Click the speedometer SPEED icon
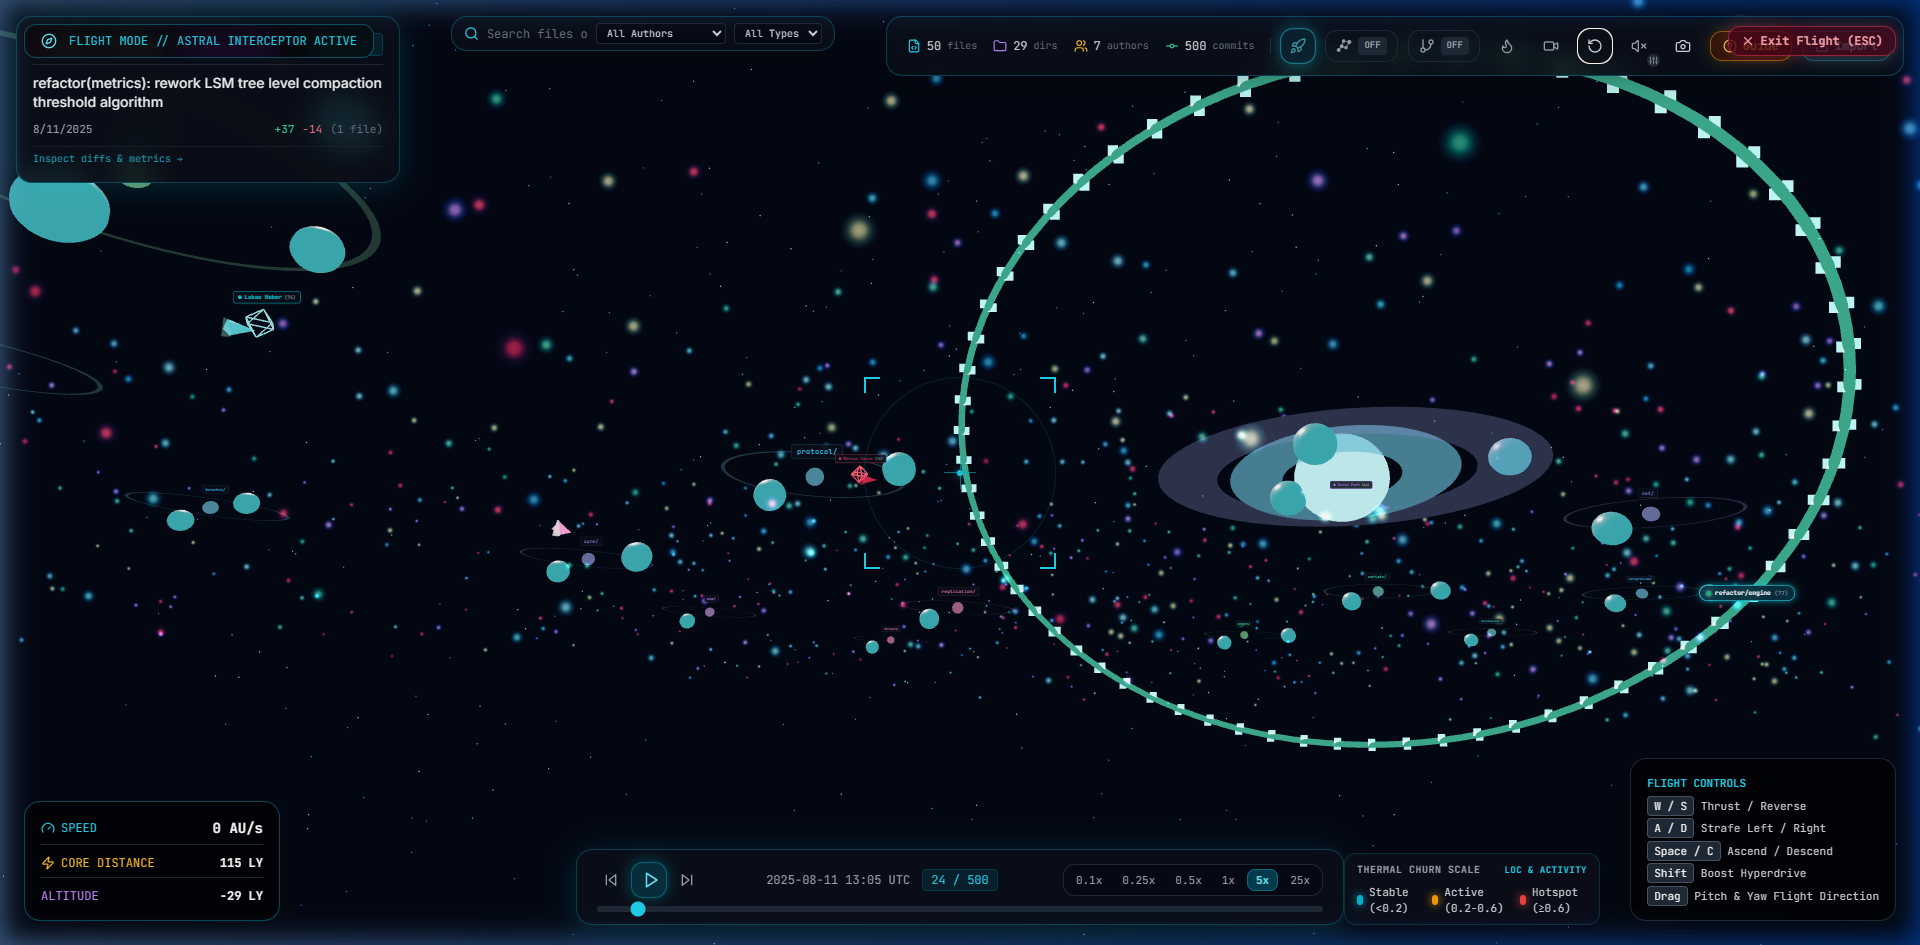 coord(48,828)
